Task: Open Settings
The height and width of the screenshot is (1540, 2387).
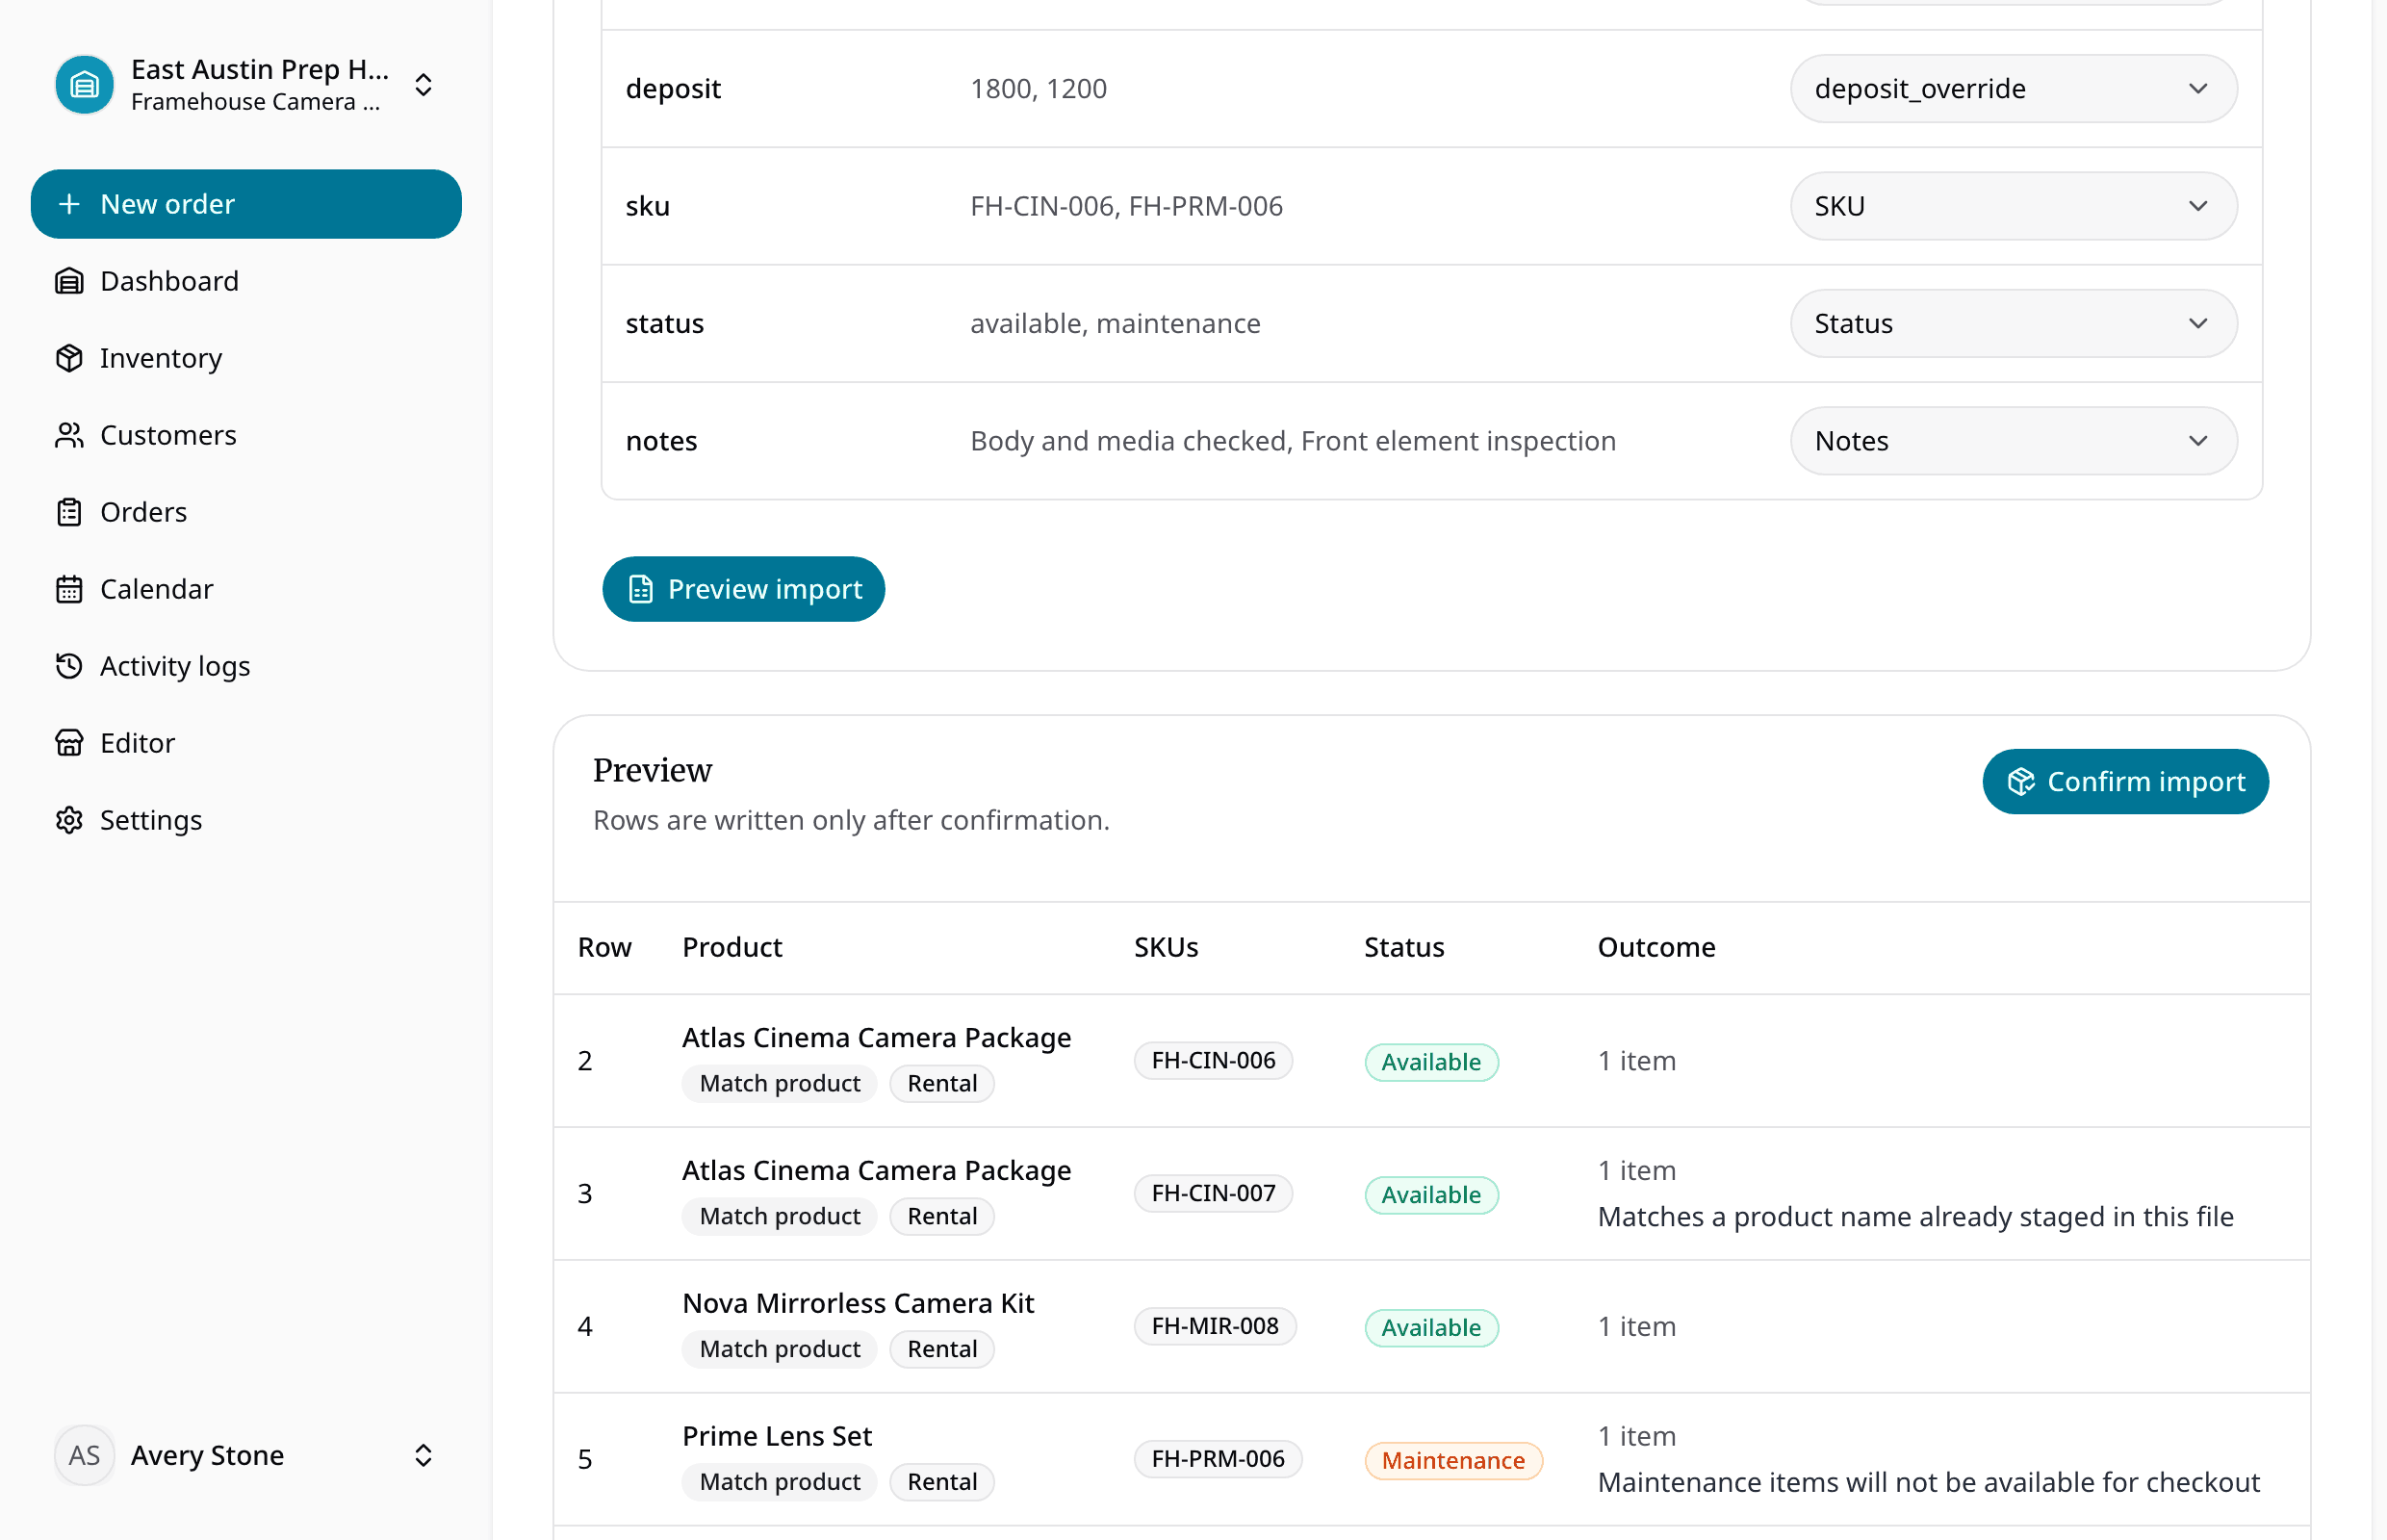Action: 246,820
